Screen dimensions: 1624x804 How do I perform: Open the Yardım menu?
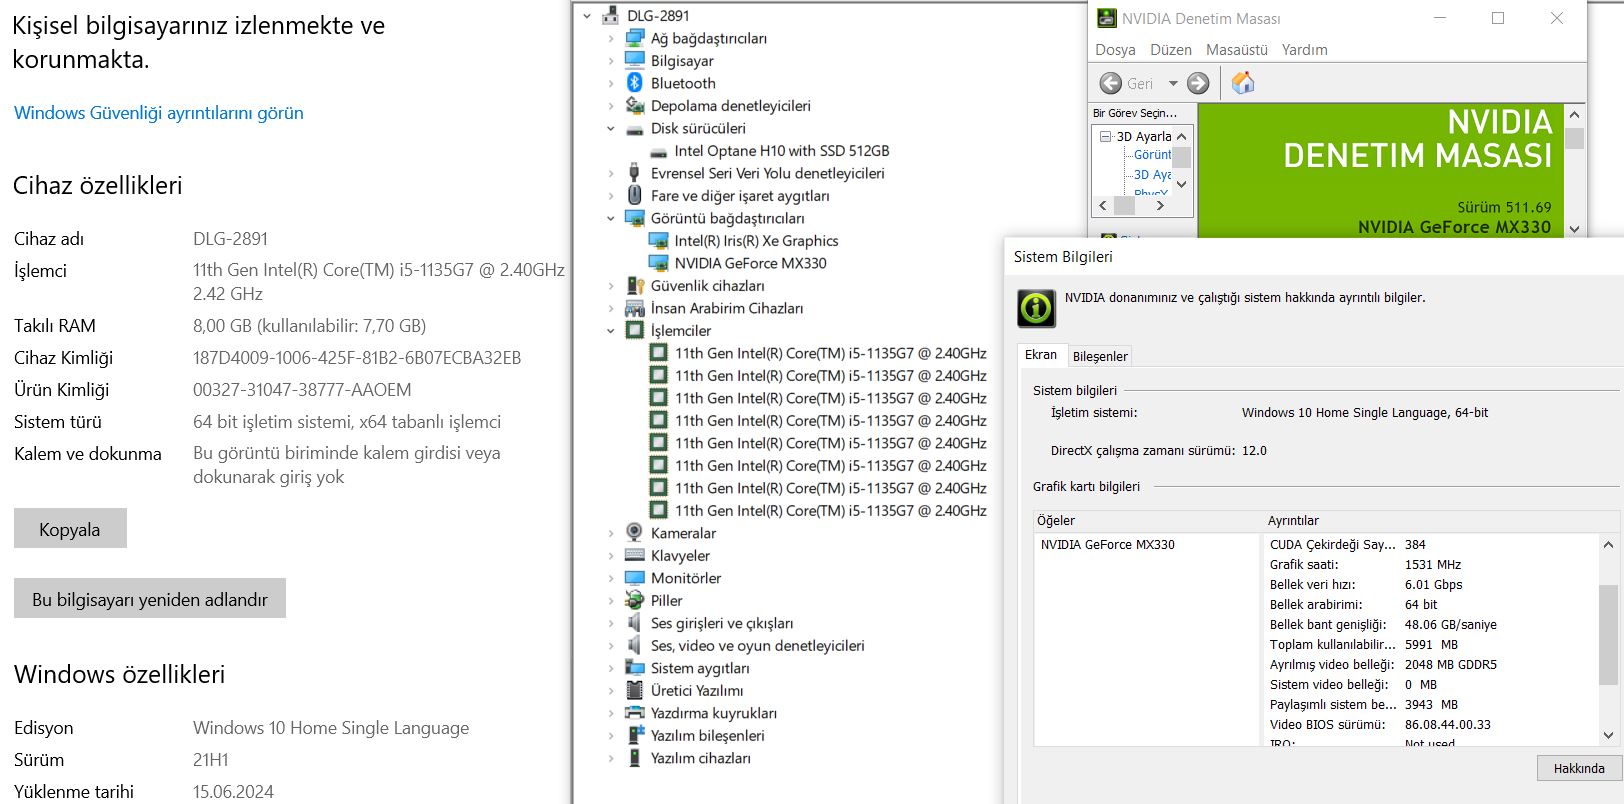point(1305,50)
